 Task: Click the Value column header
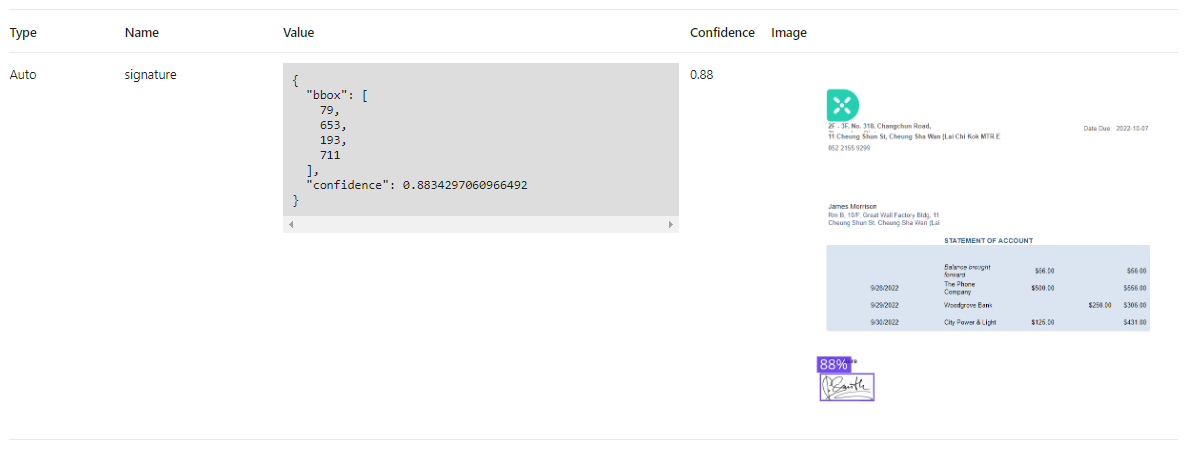point(299,33)
